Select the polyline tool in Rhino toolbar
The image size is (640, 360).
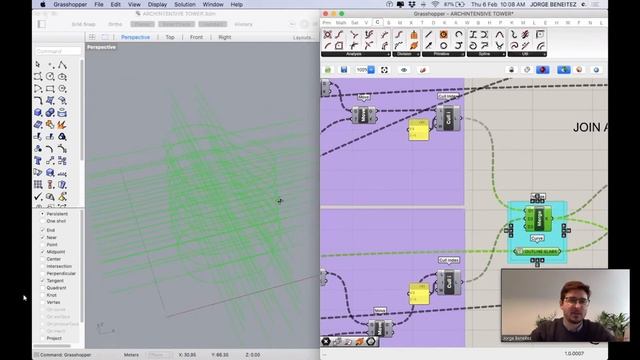(x=62, y=64)
